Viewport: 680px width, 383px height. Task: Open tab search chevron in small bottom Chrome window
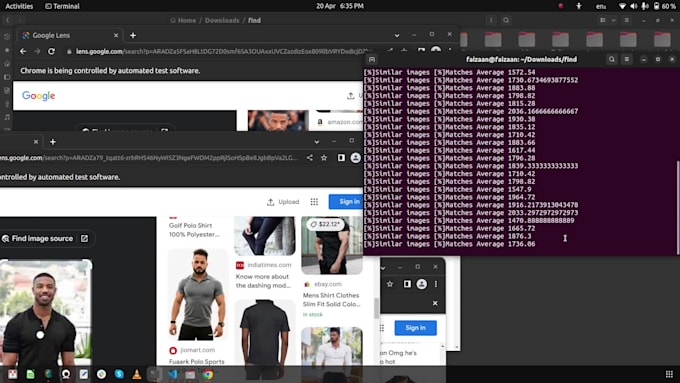click(x=383, y=268)
